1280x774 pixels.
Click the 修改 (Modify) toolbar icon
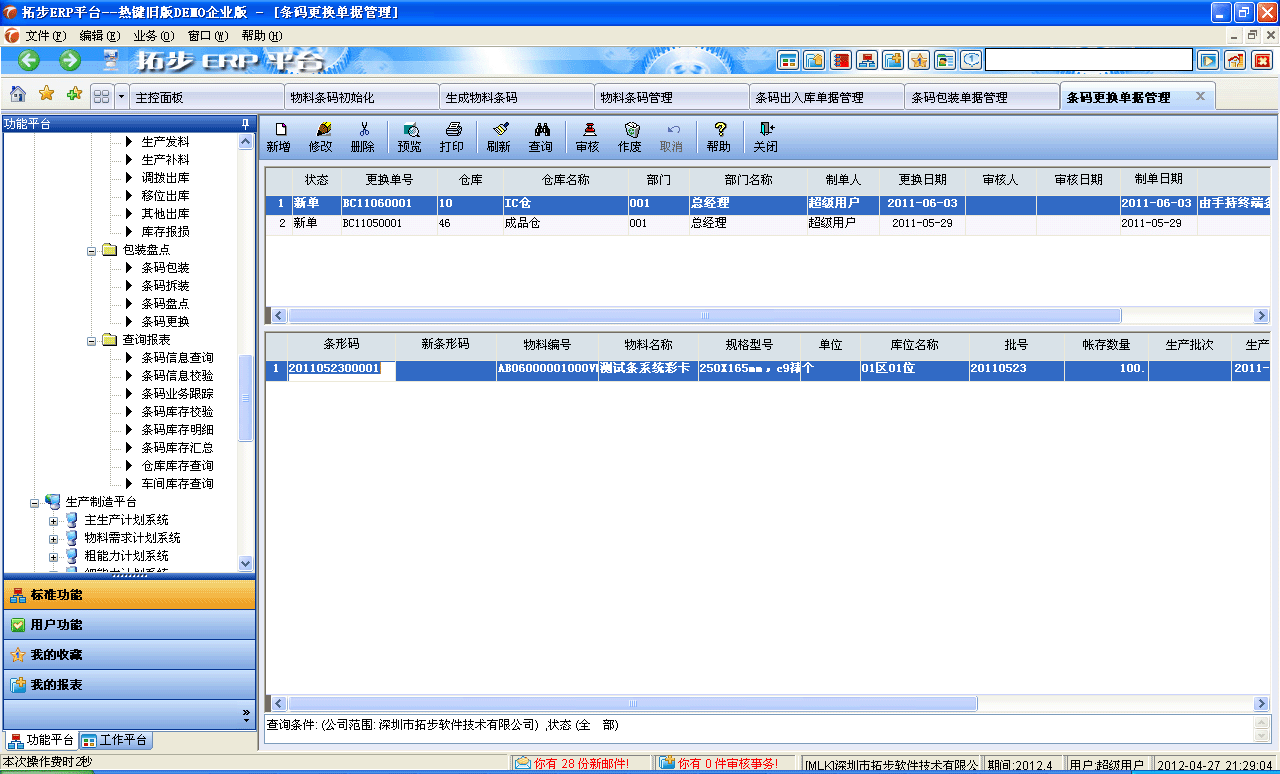[321, 137]
